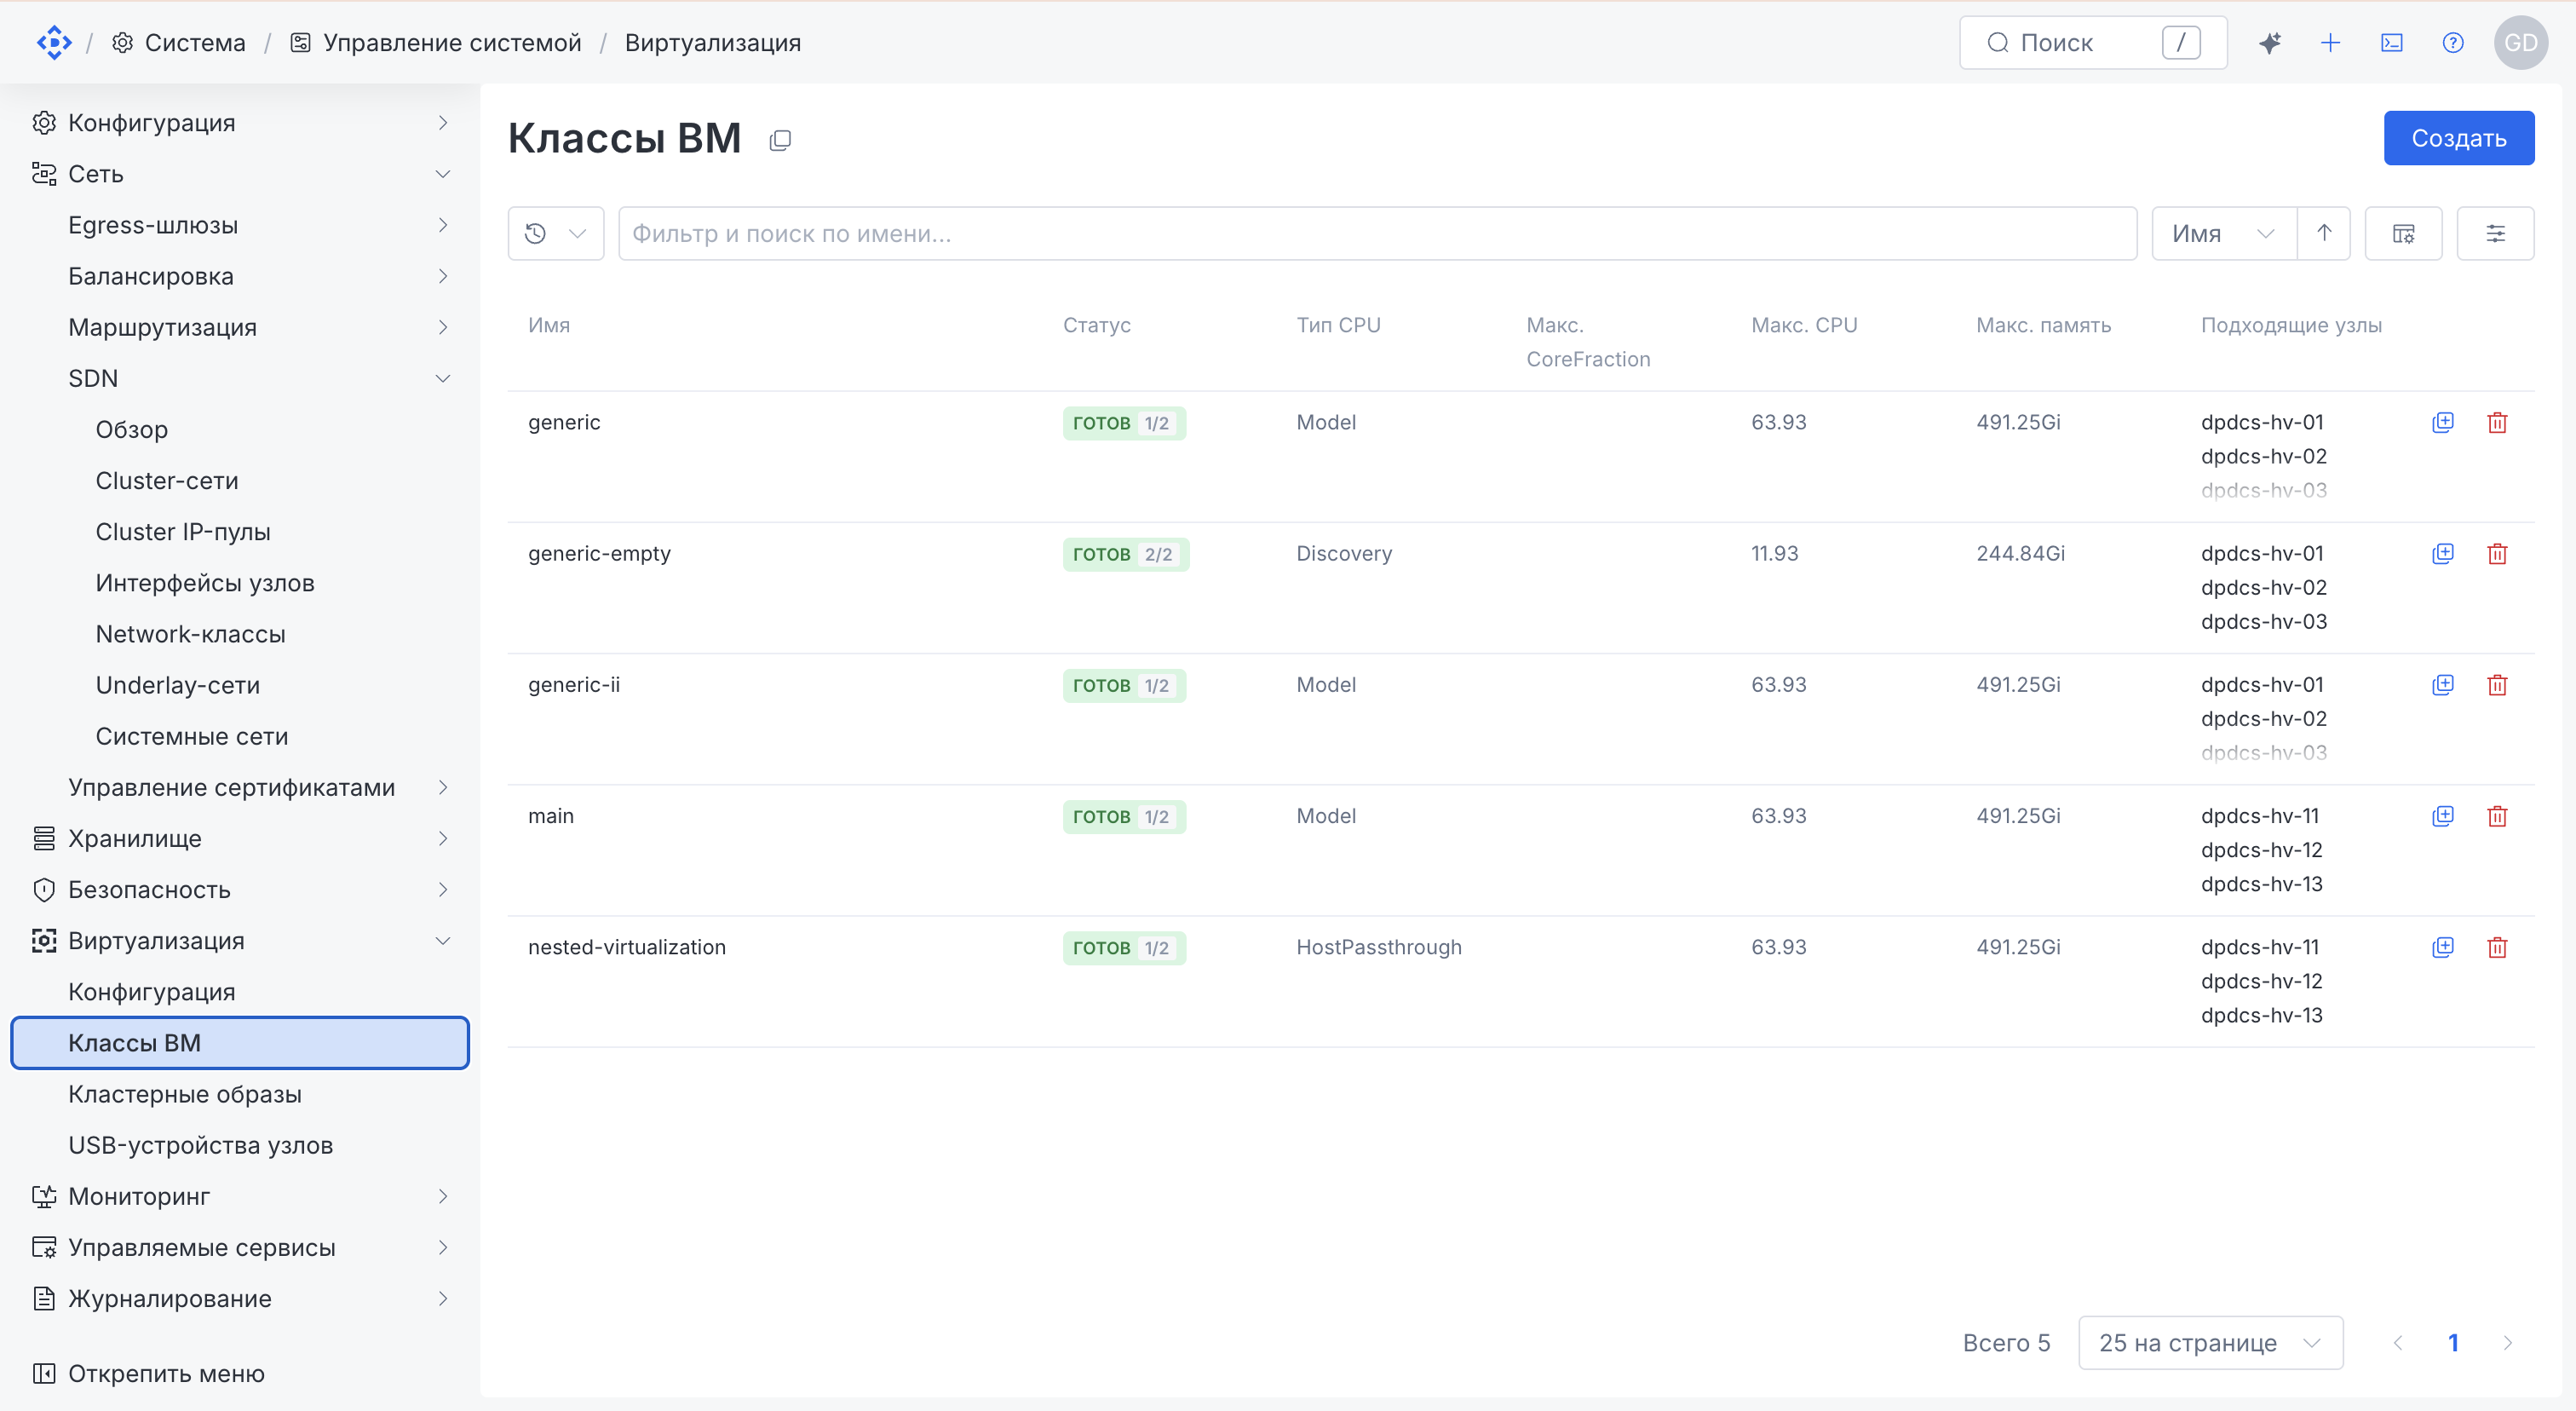The width and height of the screenshot is (2576, 1411).
Task: Open the terminal console icon
Action: coord(2392,43)
